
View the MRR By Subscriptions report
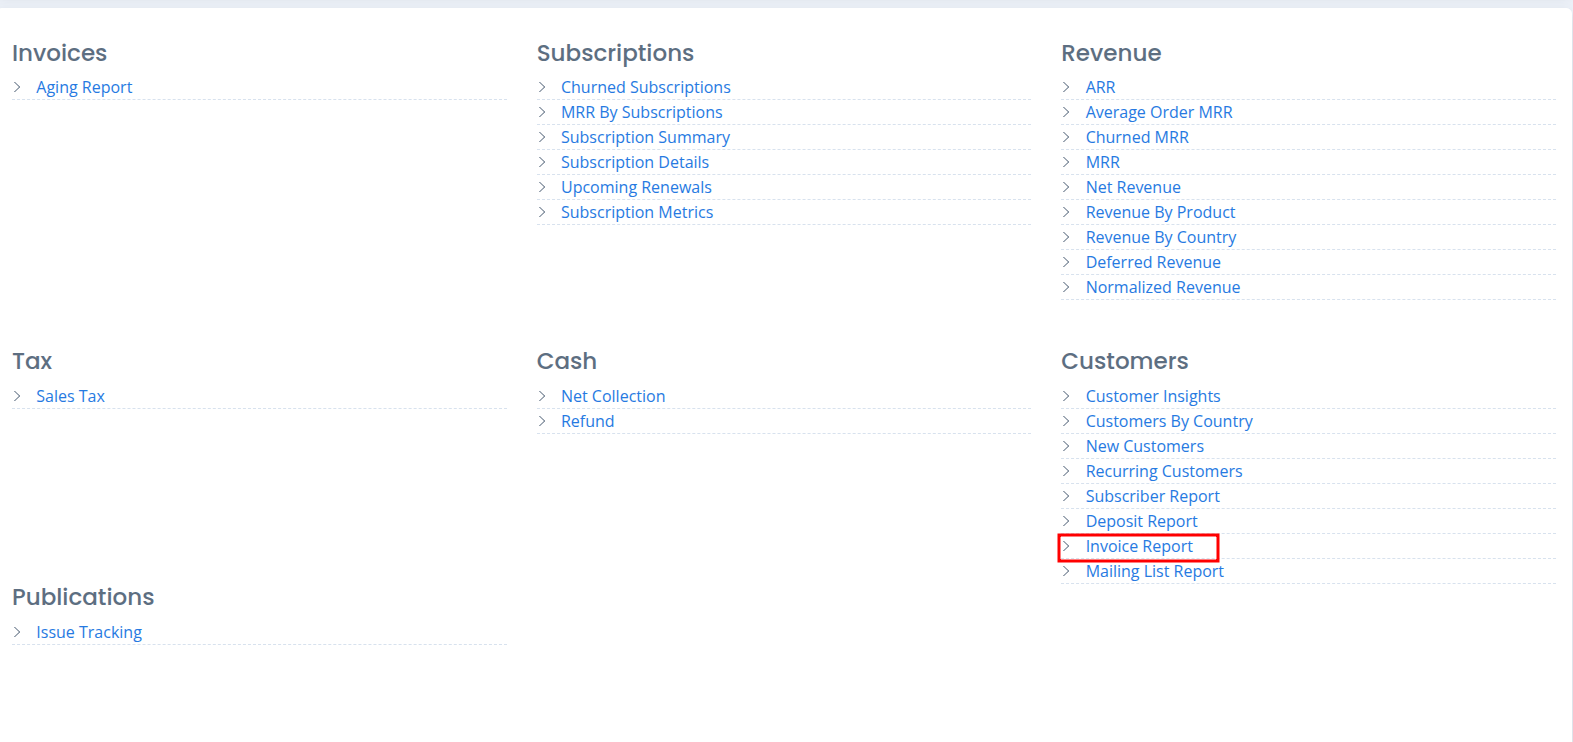641,112
